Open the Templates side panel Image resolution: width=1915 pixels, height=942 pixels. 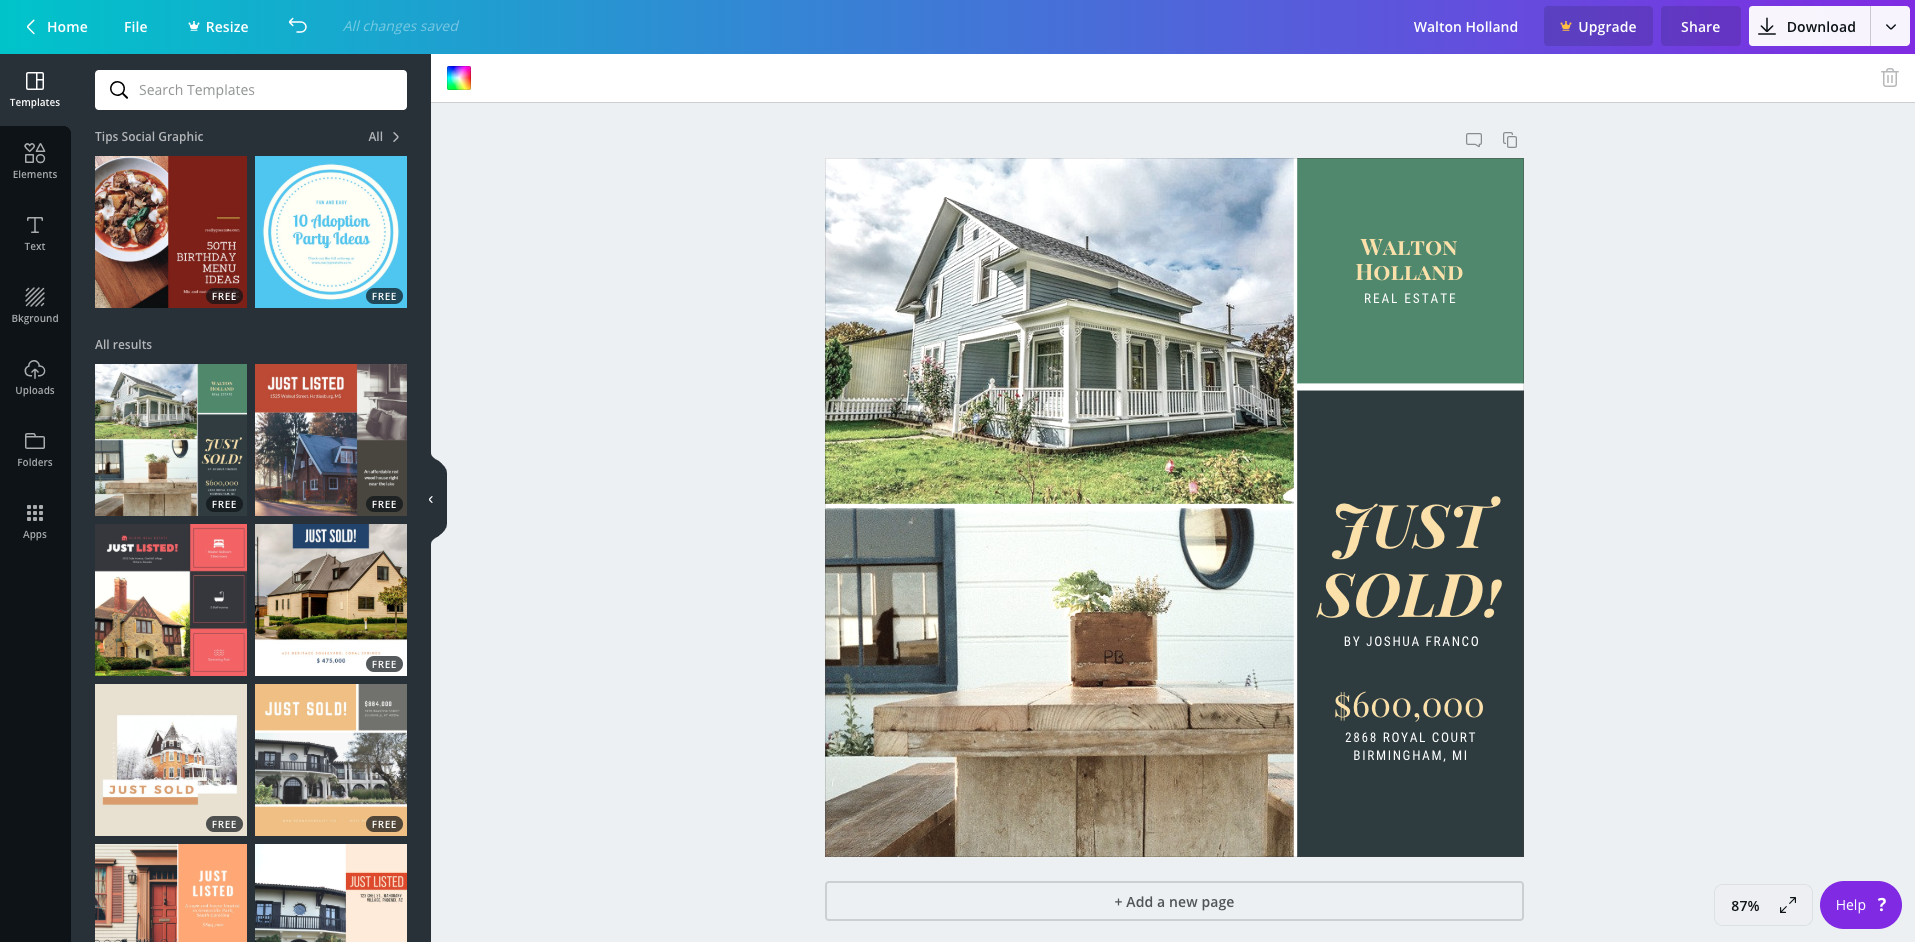pyautogui.click(x=35, y=90)
